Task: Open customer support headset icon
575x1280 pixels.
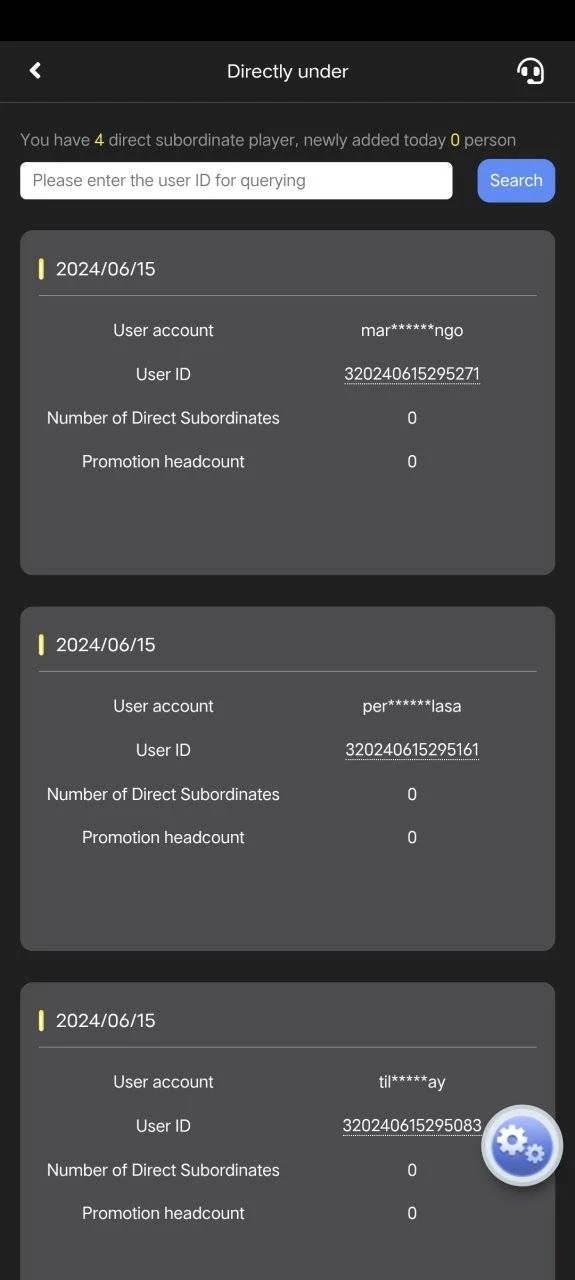Action: point(530,70)
